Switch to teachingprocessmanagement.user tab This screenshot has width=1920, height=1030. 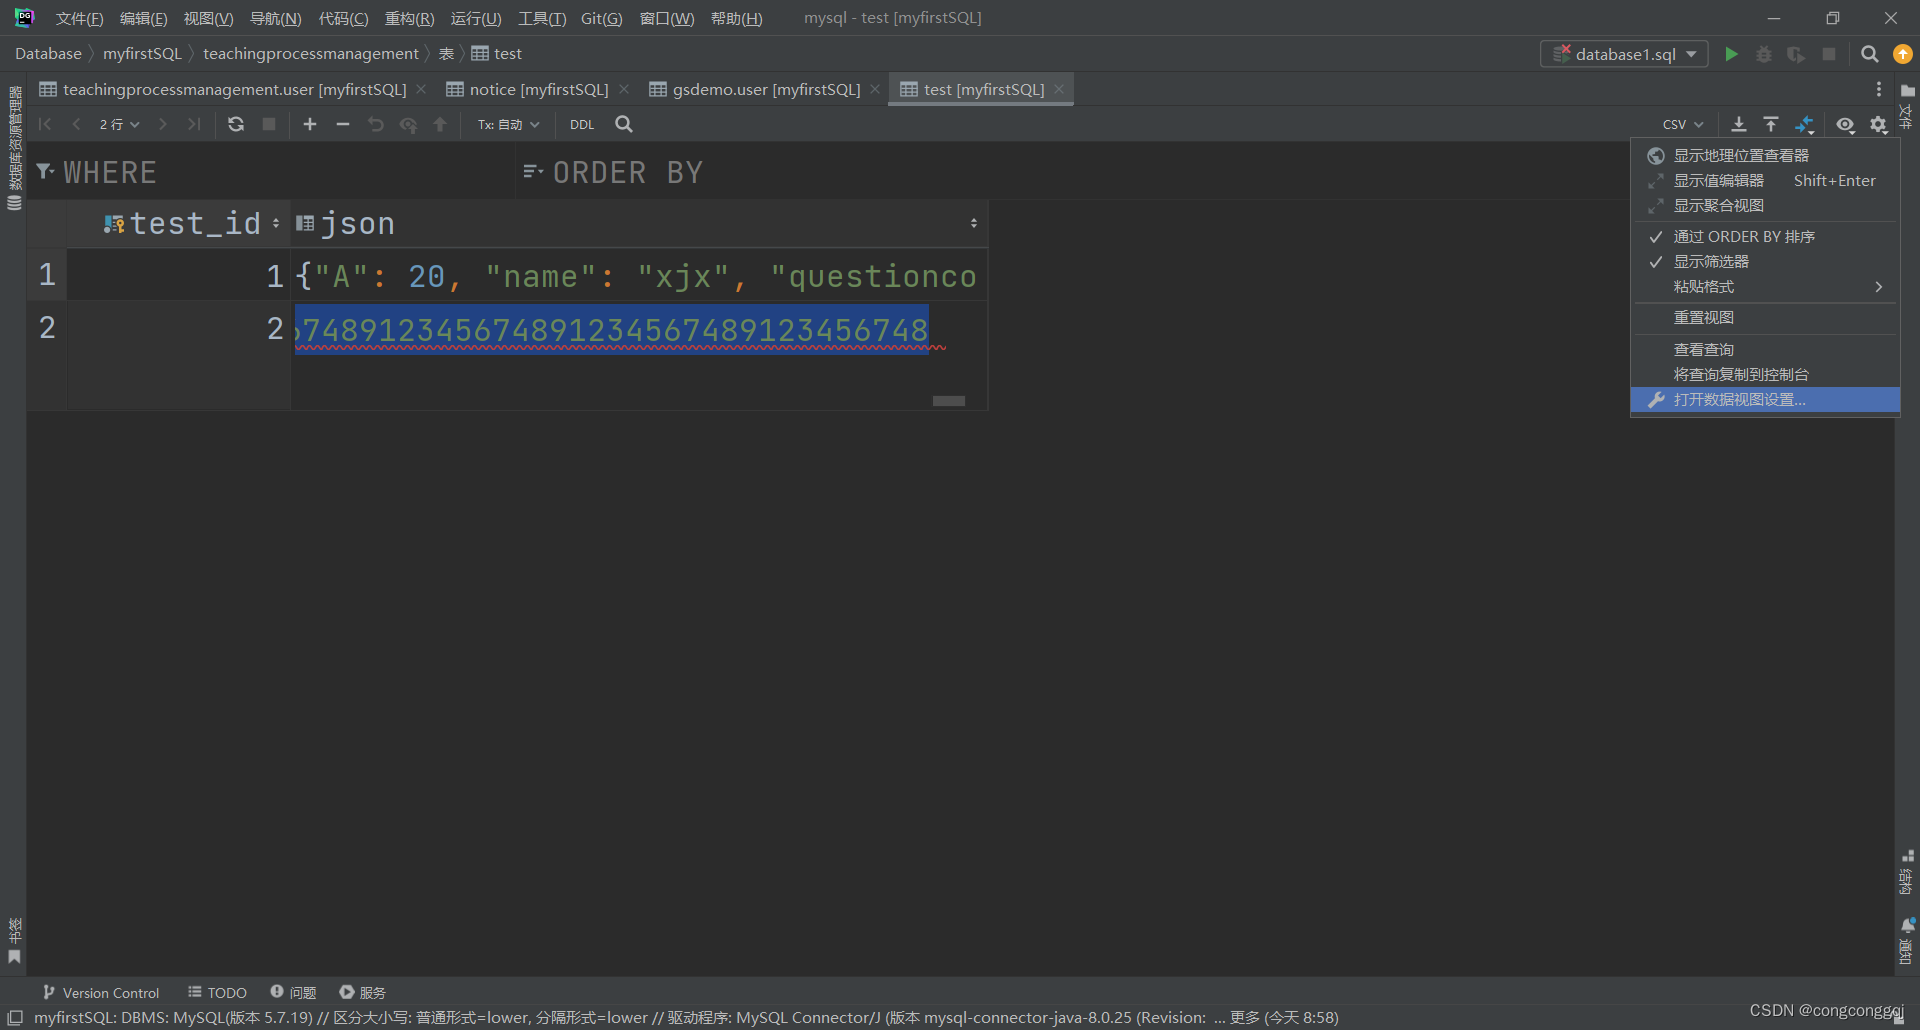[234, 89]
